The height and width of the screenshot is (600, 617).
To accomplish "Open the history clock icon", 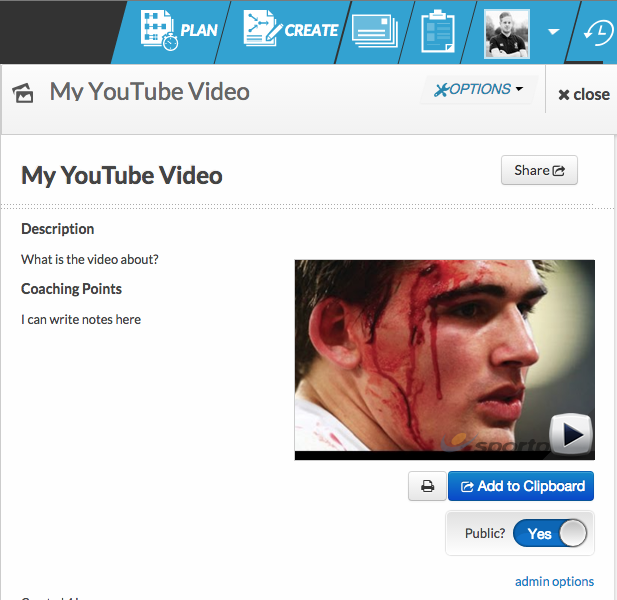I will 598,33.
